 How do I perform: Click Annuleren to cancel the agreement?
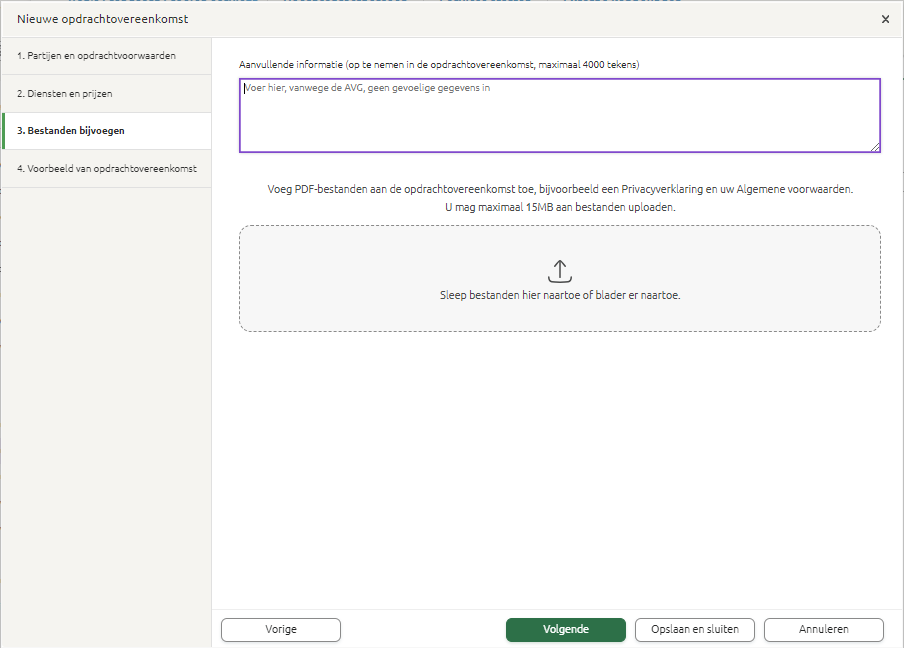pyautogui.click(x=823, y=629)
